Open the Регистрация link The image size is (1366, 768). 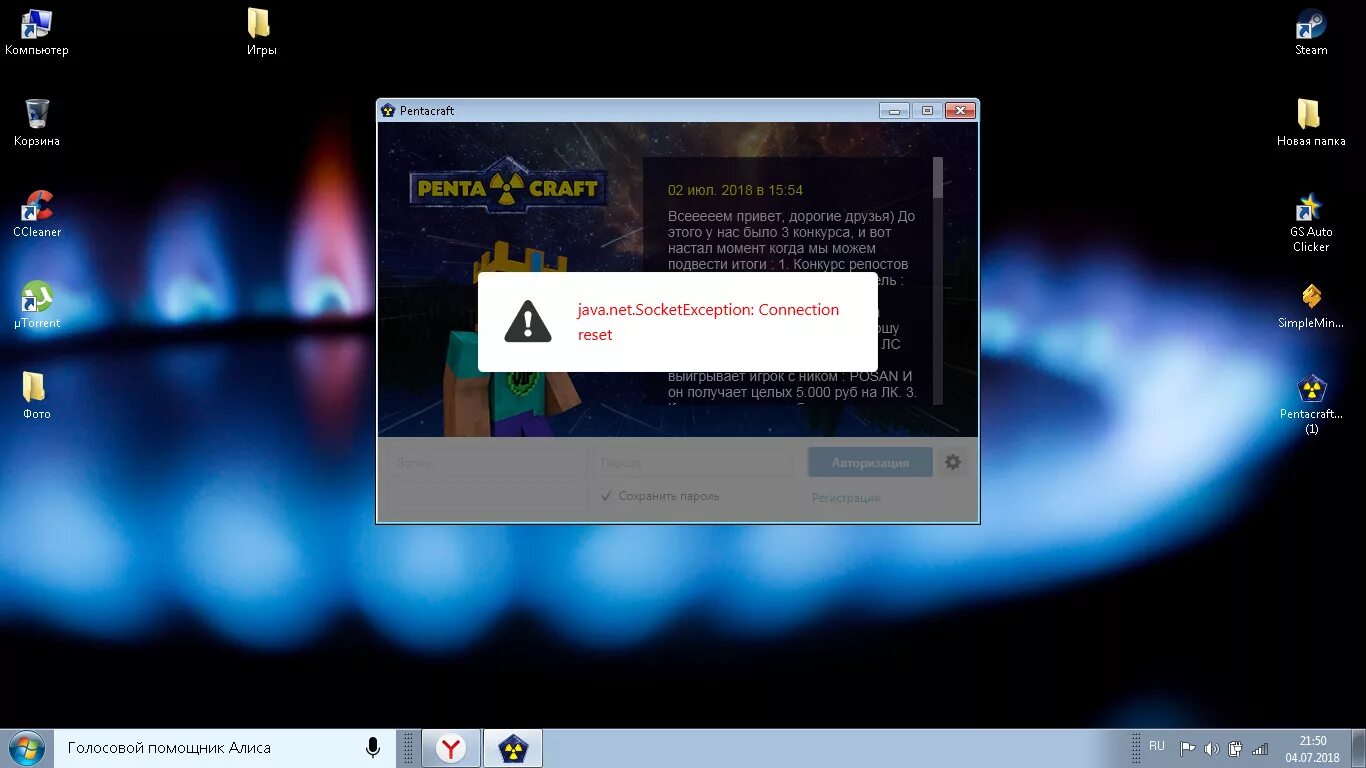click(846, 497)
